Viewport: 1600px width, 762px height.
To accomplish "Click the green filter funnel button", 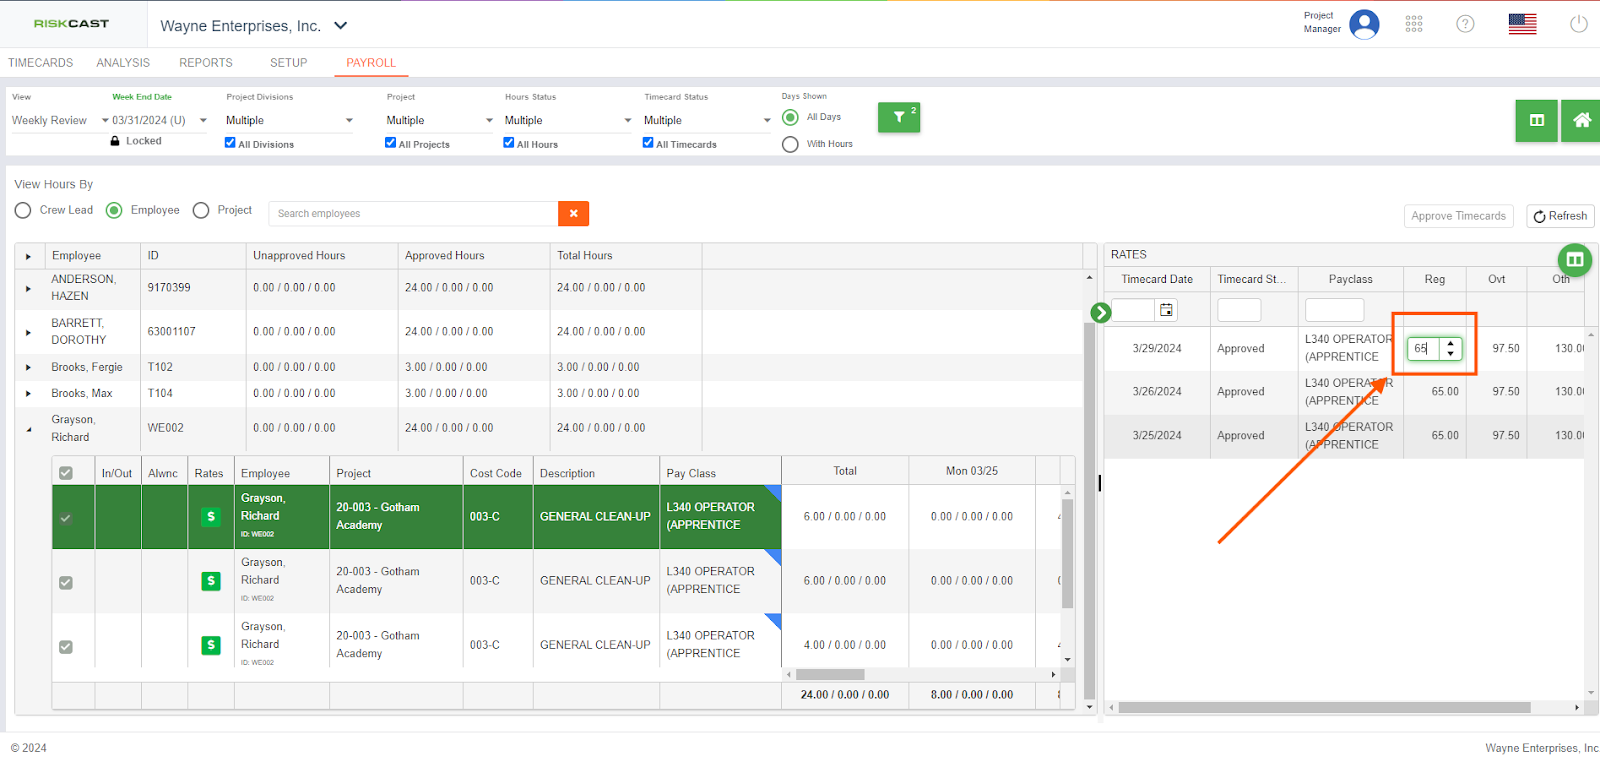I will tap(899, 117).
